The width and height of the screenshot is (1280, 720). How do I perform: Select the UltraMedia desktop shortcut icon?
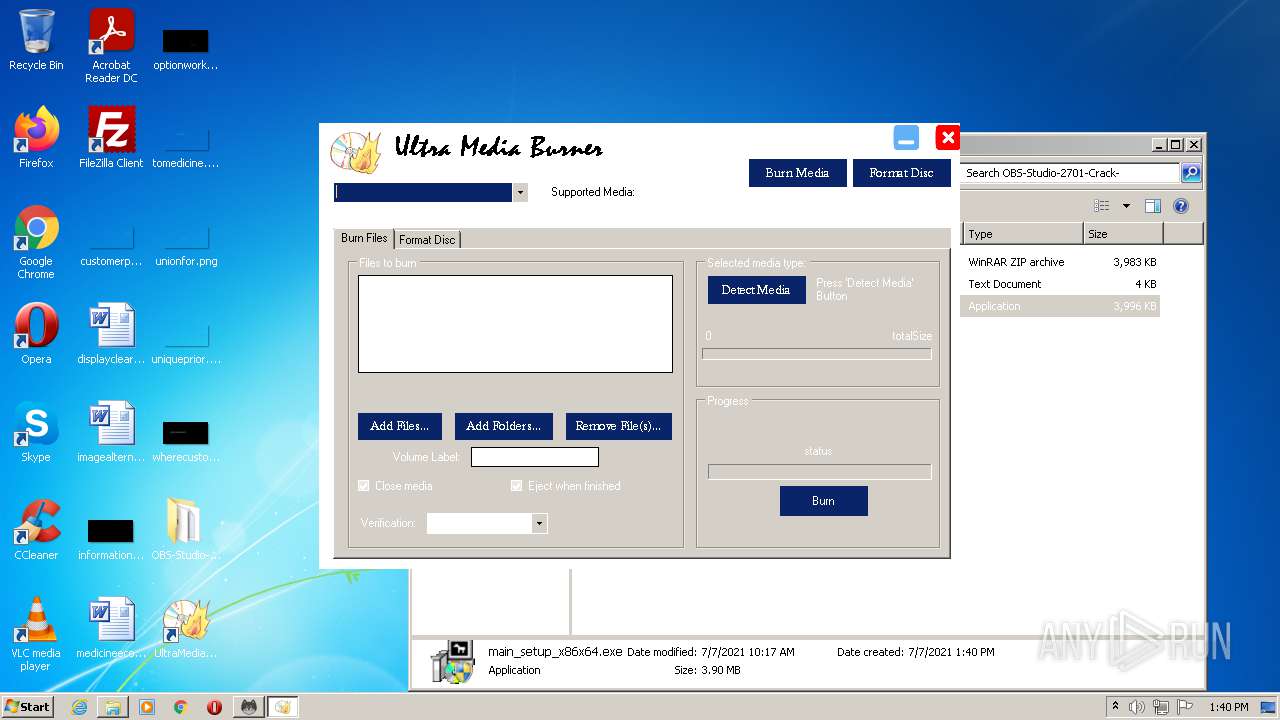point(186,629)
